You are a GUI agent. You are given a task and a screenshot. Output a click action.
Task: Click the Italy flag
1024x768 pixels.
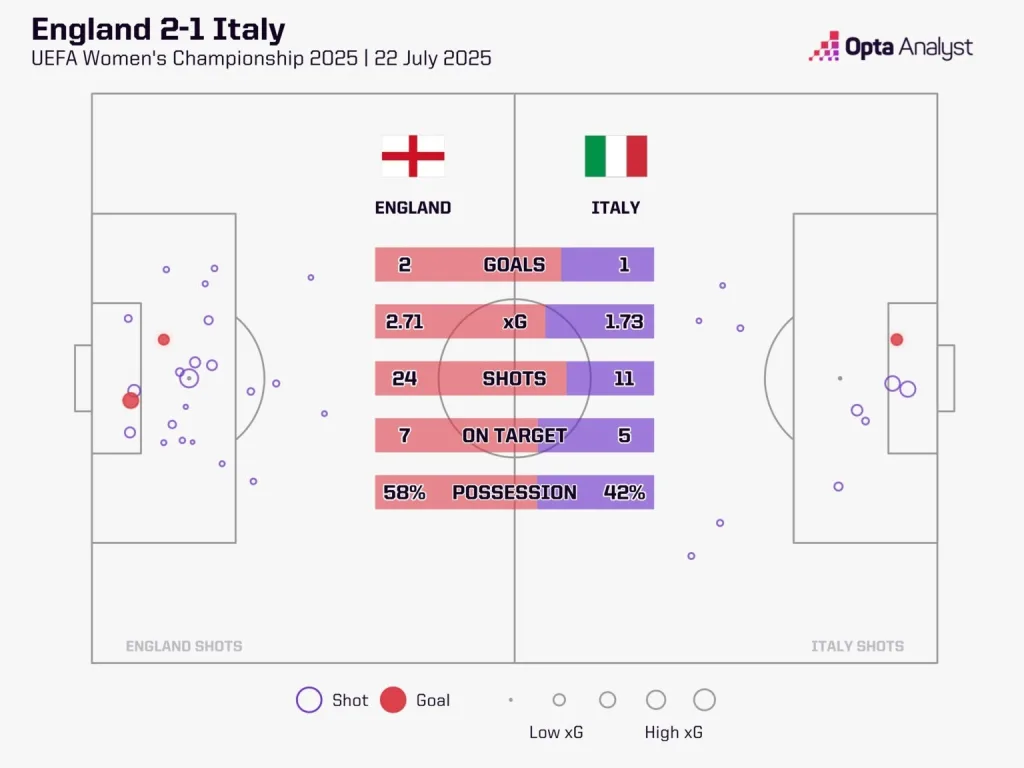616,156
